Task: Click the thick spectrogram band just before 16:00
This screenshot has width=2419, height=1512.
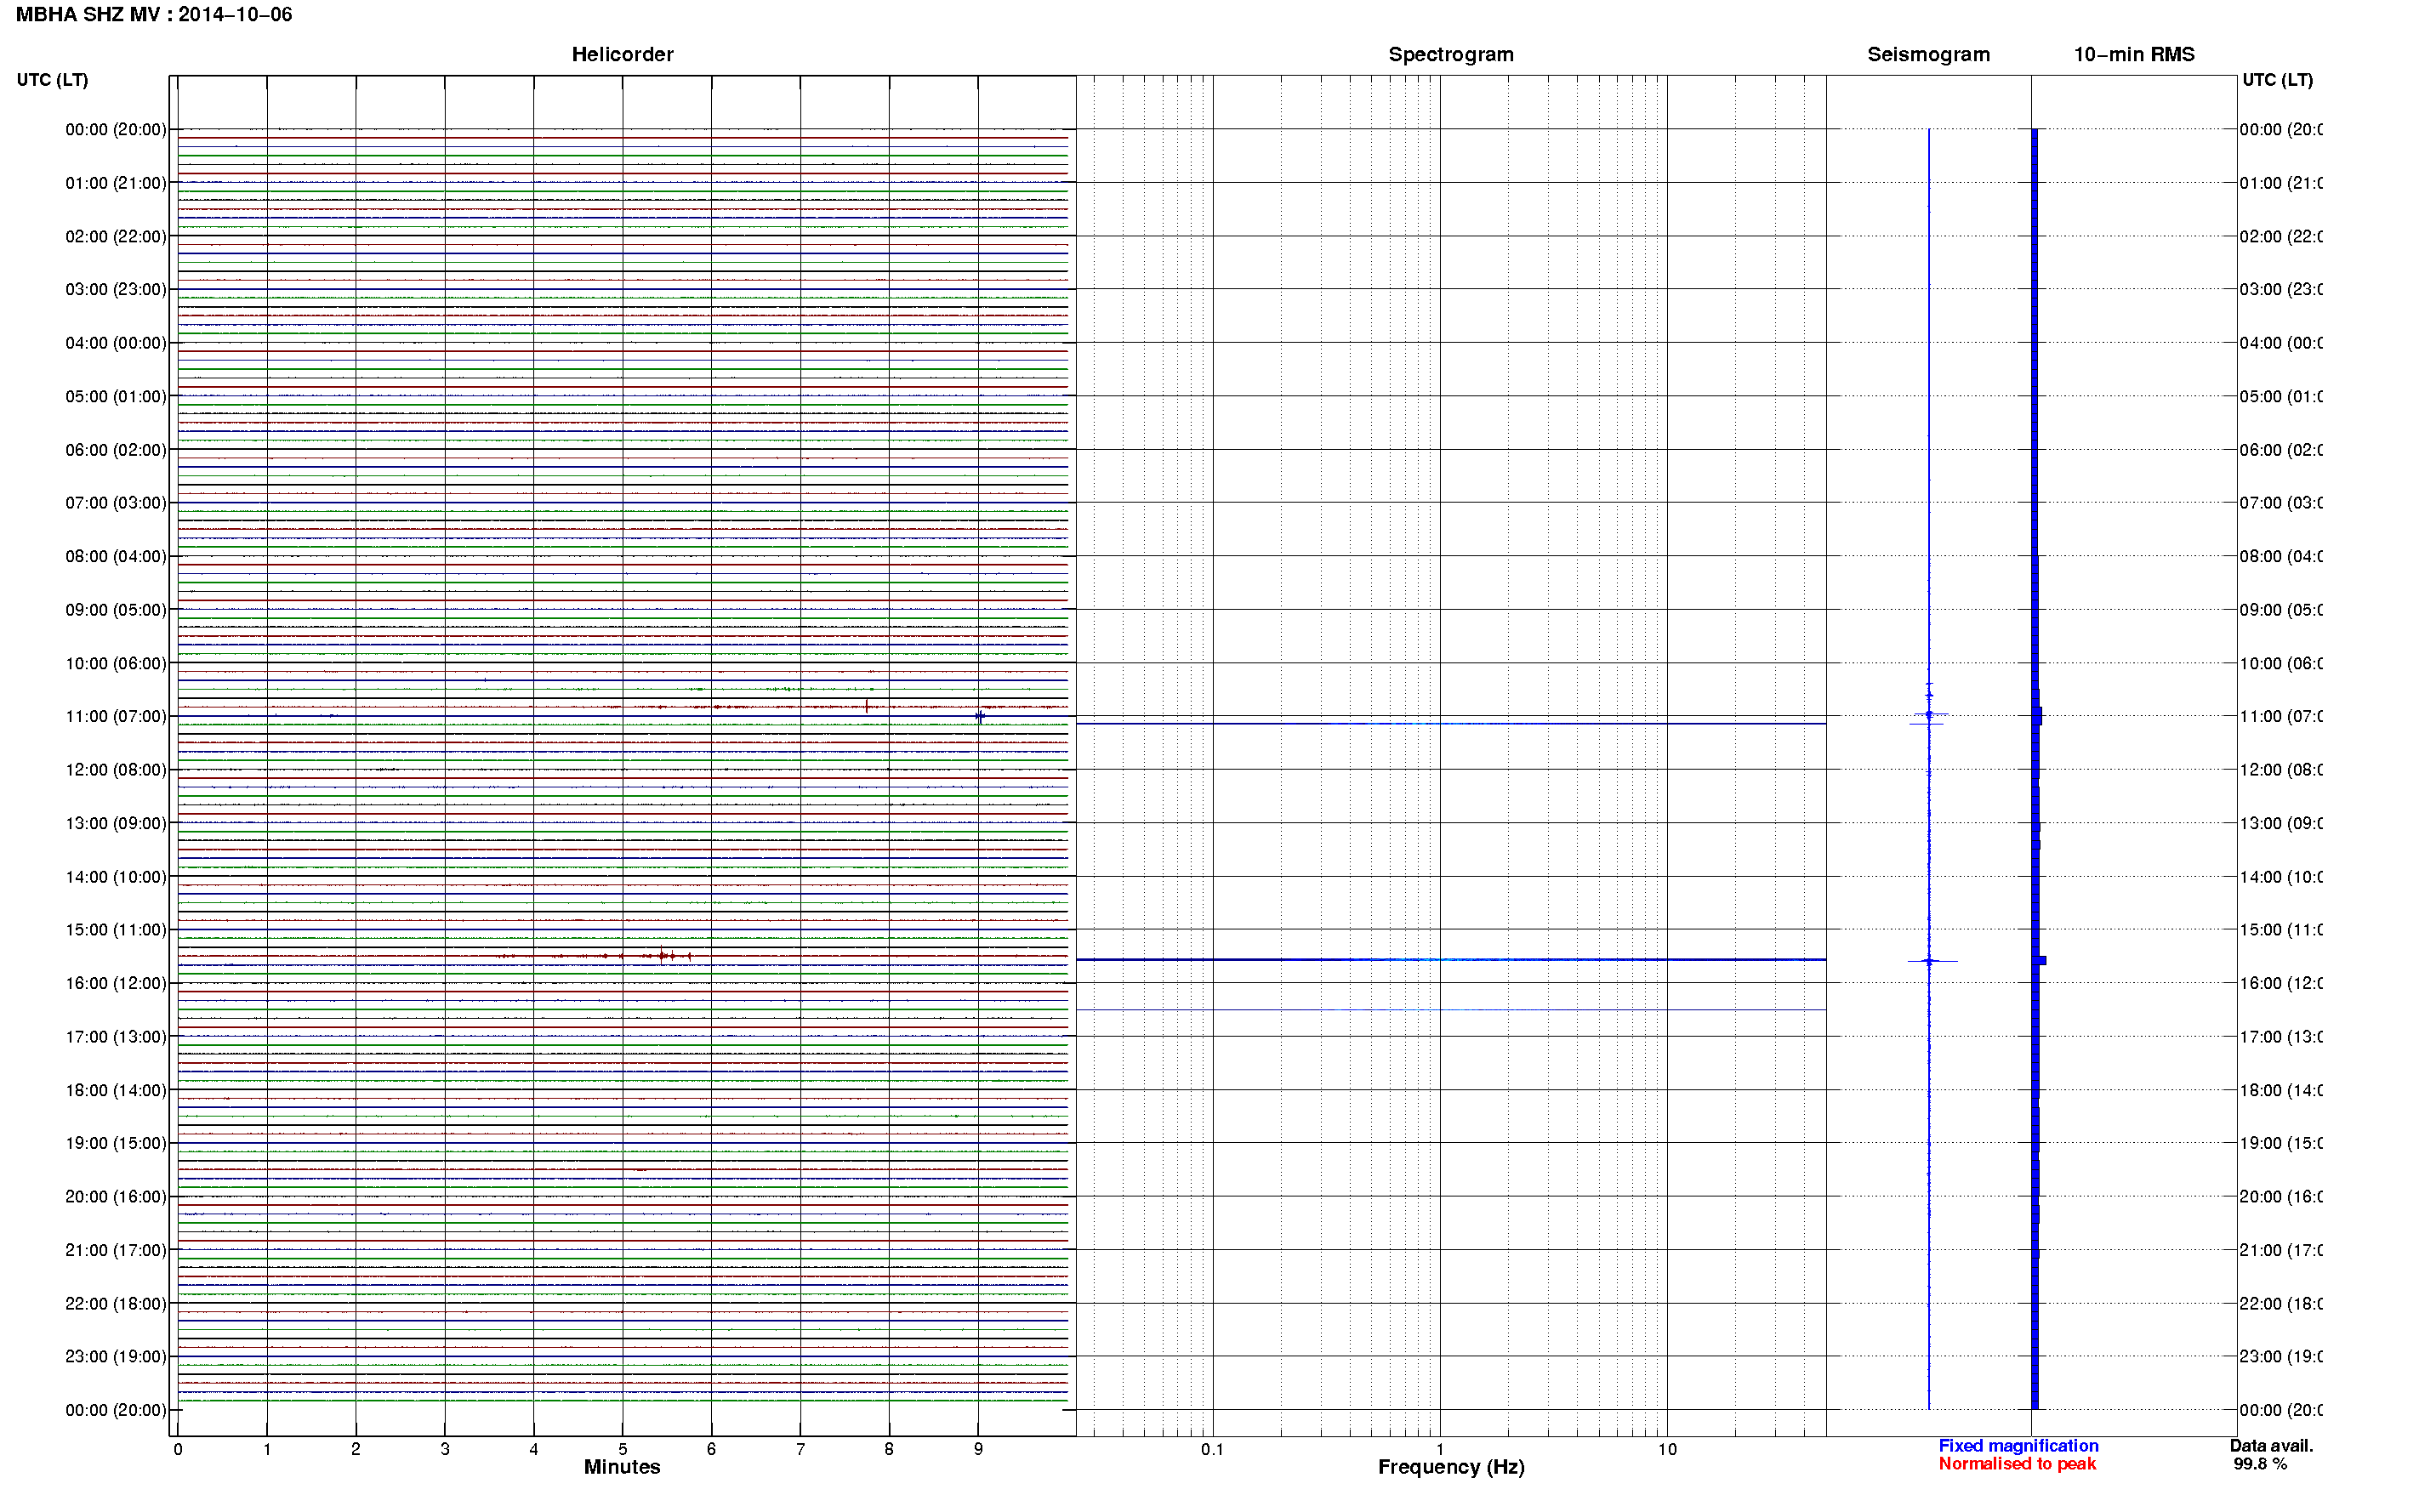Action: click(1451, 960)
